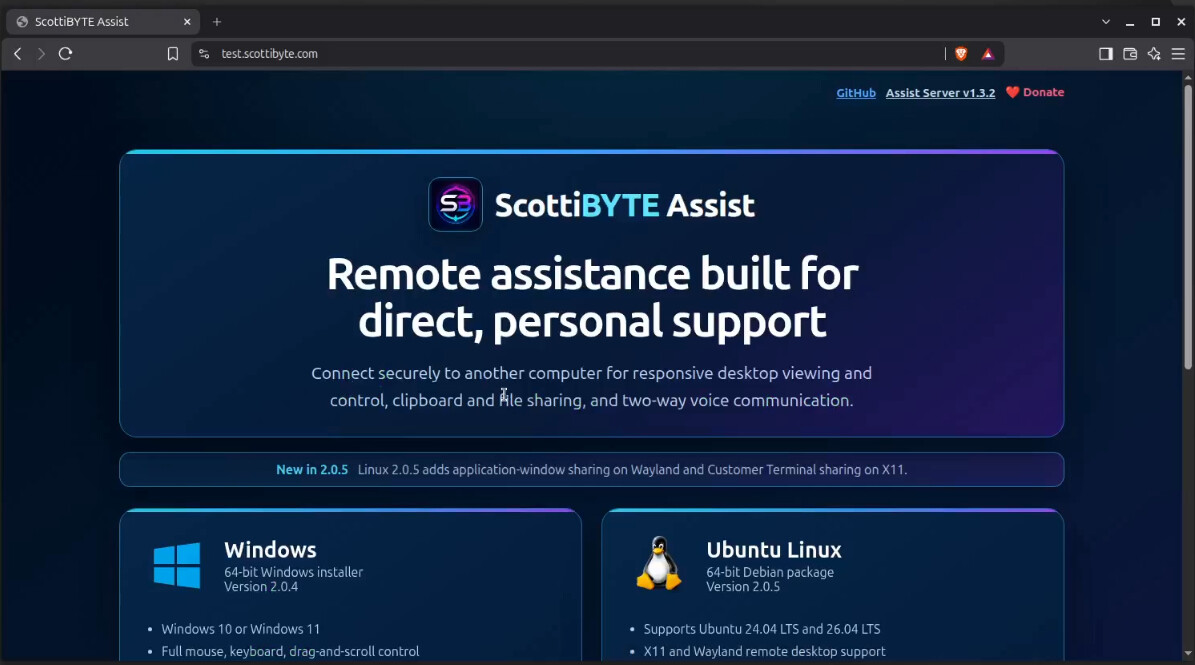The image size is (1195, 665).
Task: Click '64-bit Debian package' text
Action: pyautogui.click(x=770, y=572)
